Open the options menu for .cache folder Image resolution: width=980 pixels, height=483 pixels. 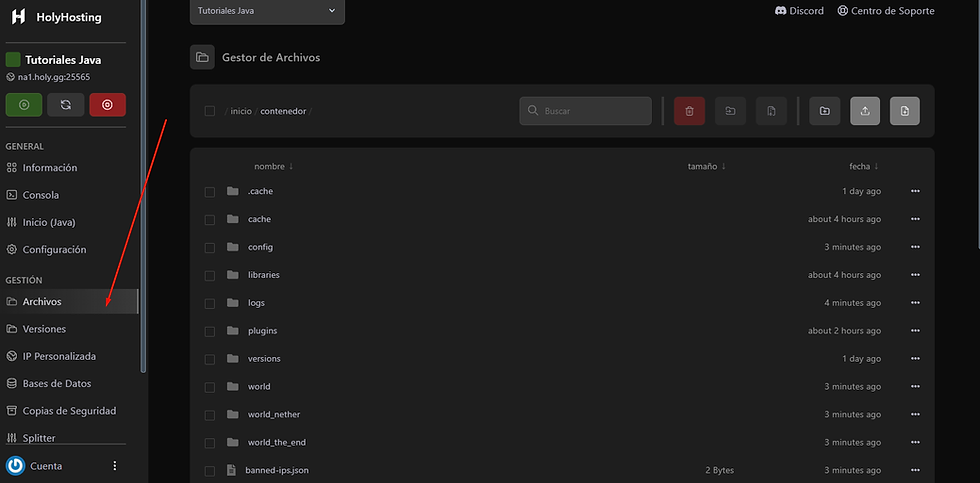point(915,191)
